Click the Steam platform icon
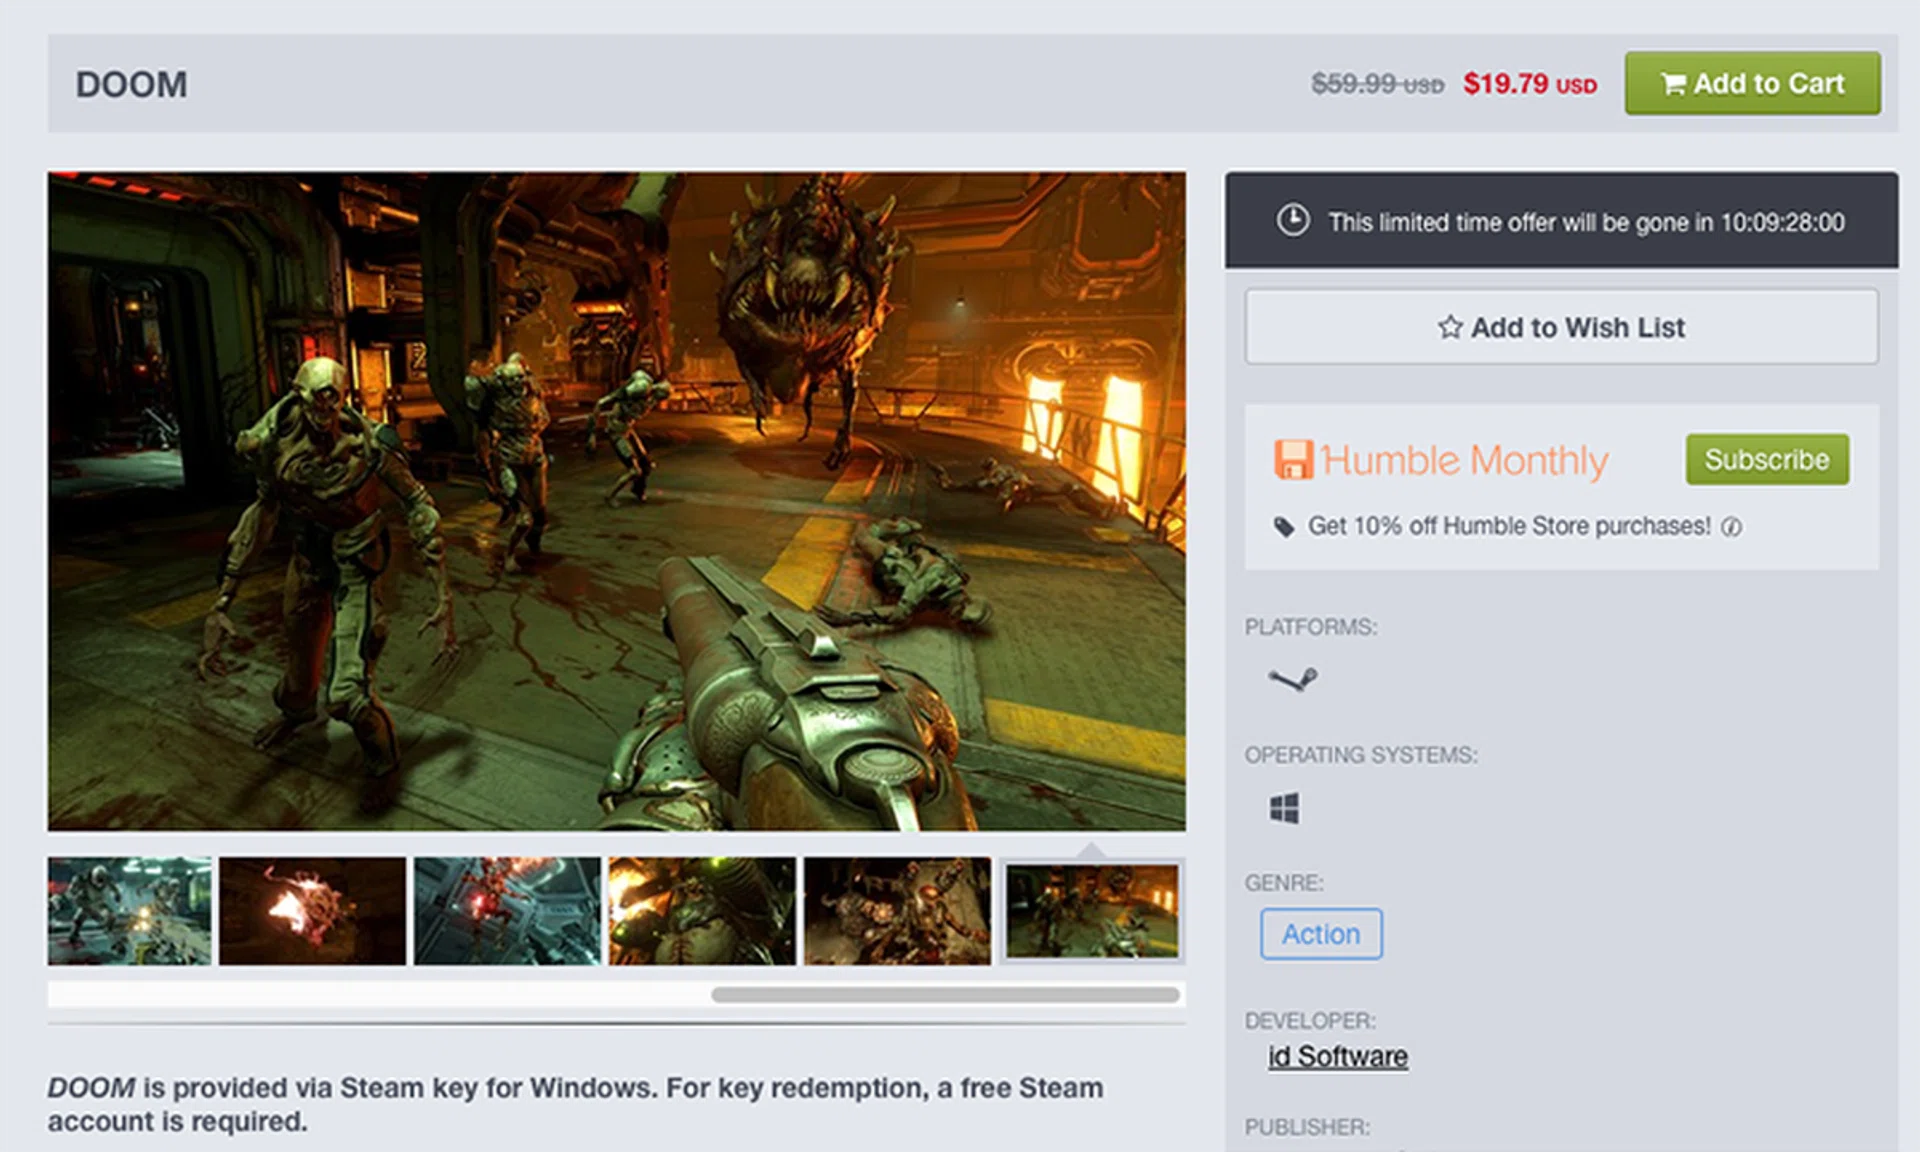 pos(1292,680)
